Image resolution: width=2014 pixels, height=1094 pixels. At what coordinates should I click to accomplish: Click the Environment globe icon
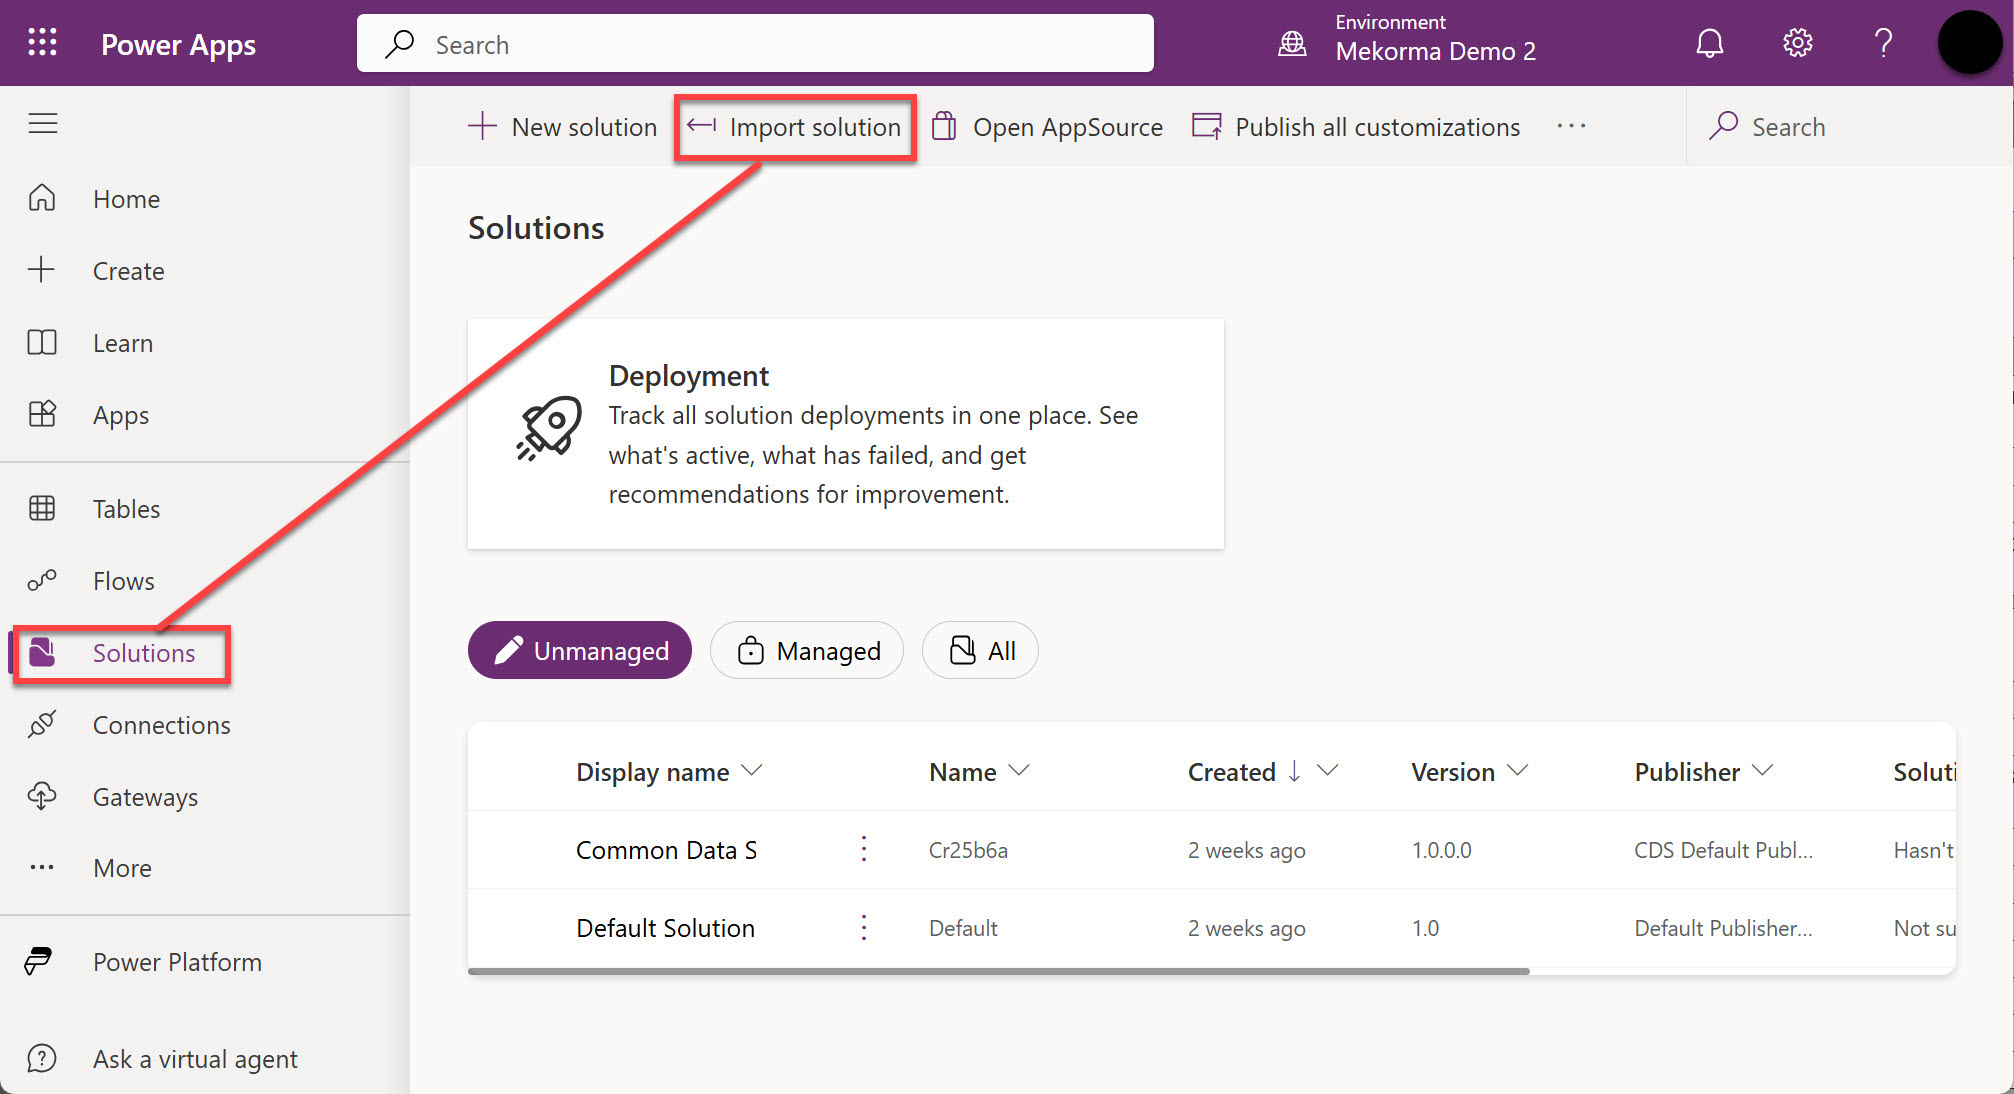[1292, 43]
